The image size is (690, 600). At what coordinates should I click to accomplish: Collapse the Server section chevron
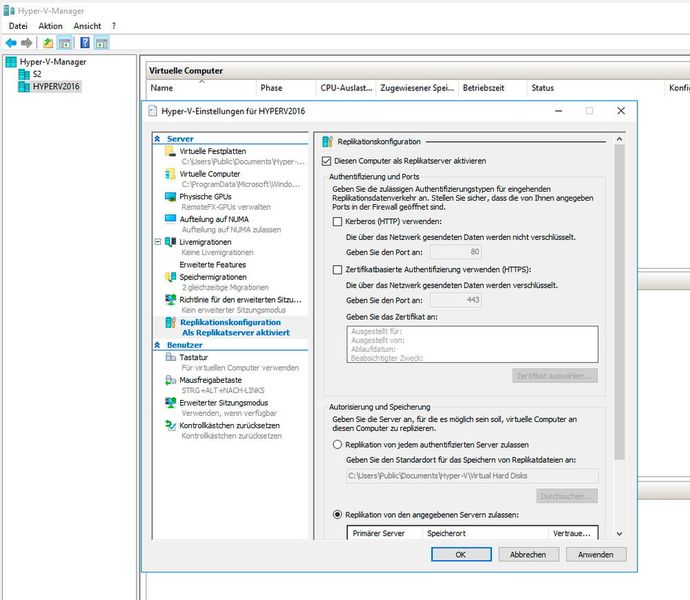pyautogui.click(x=158, y=139)
